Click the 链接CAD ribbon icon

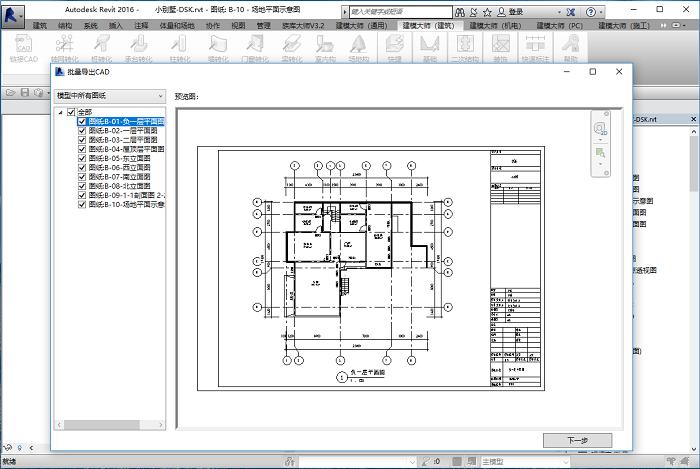[24, 48]
